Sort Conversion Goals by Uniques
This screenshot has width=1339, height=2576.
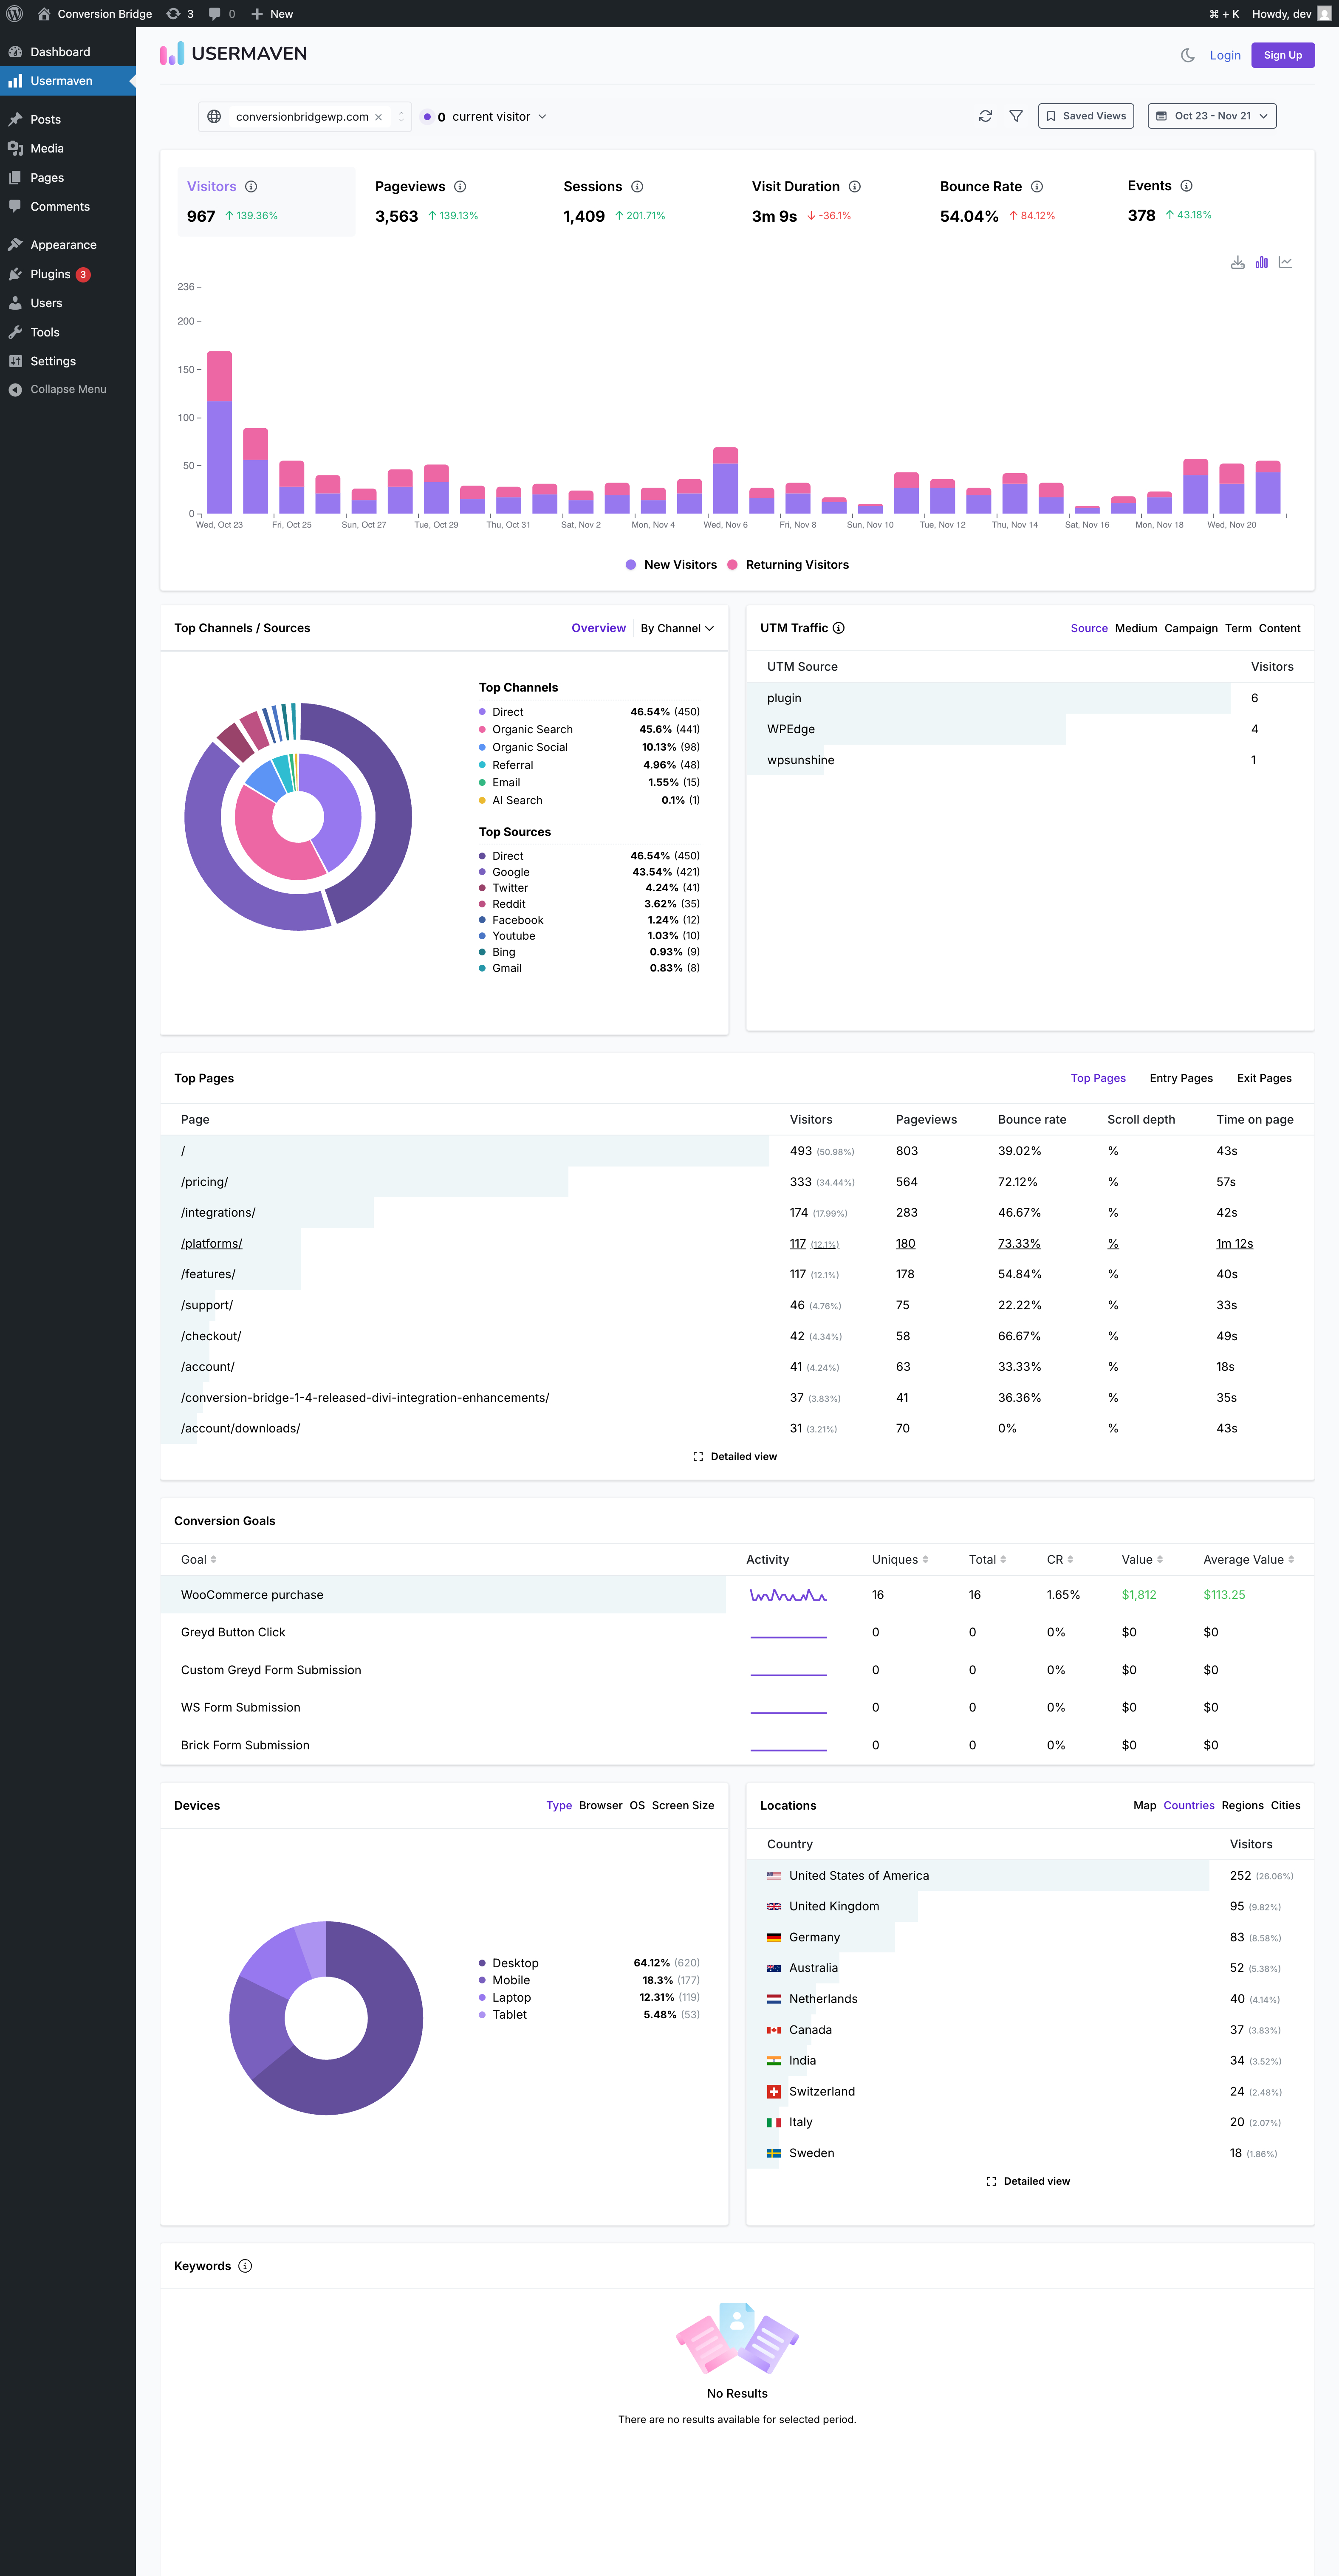coord(900,1559)
